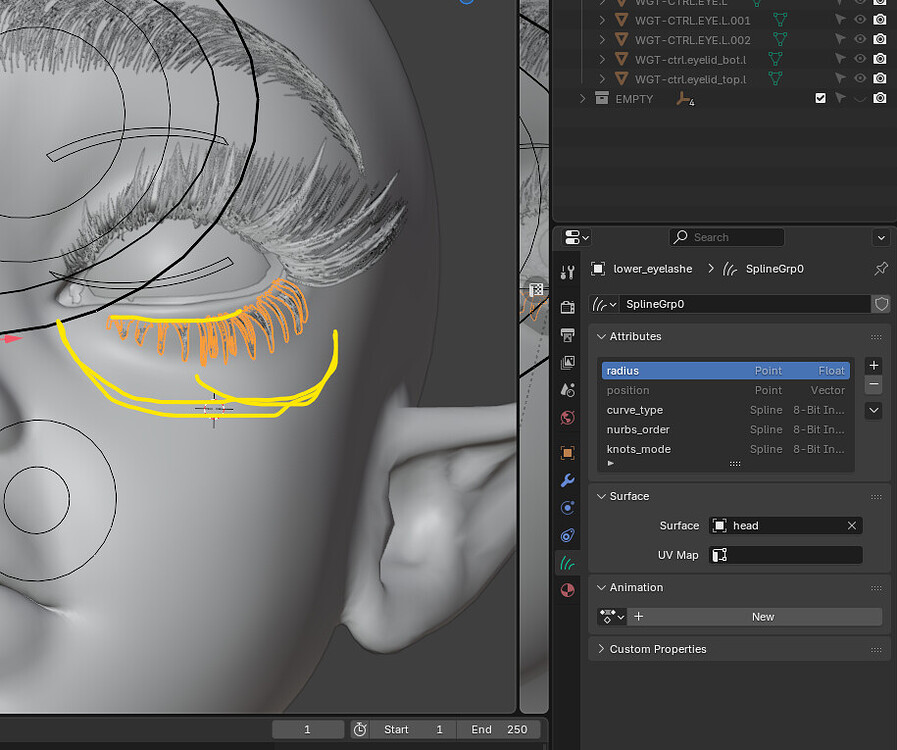Open the green Curves Data tab
Image resolution: width=897 pixels, height=750 pixels.
coord(567,563)
